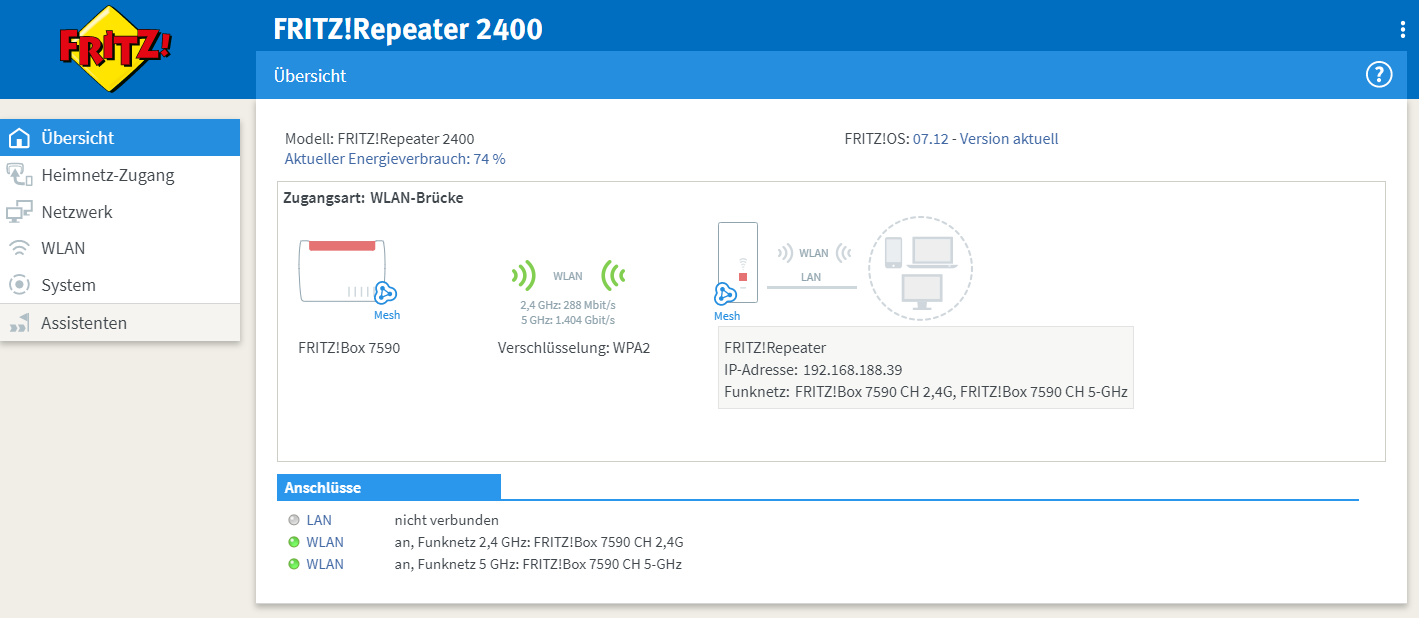Open the LAN link under Anschlüsse

pos(319,520)
